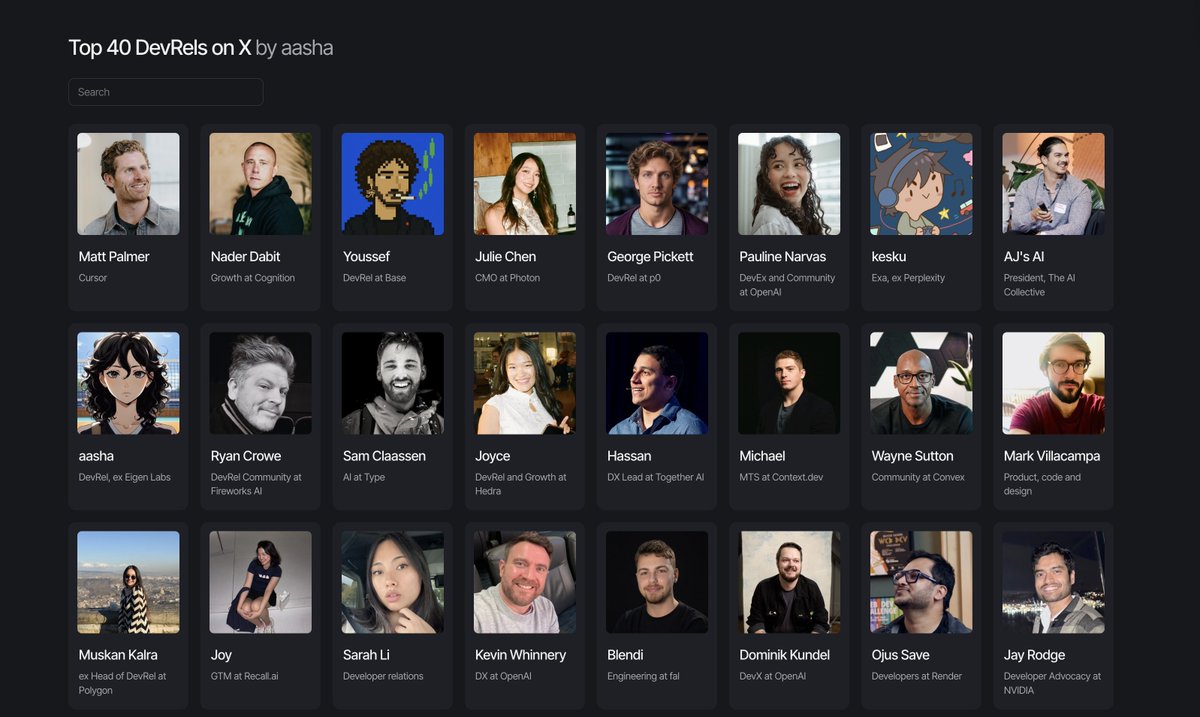1200x717 pixels.
Task: Click the Search input field
Action: (166, 92)
